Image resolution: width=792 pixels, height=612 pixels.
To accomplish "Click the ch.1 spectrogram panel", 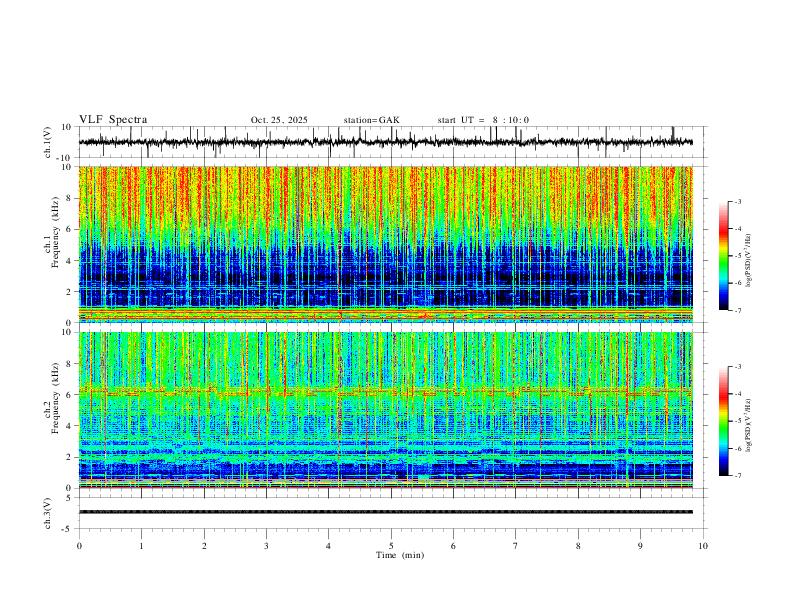I will [x=386, y=244].
